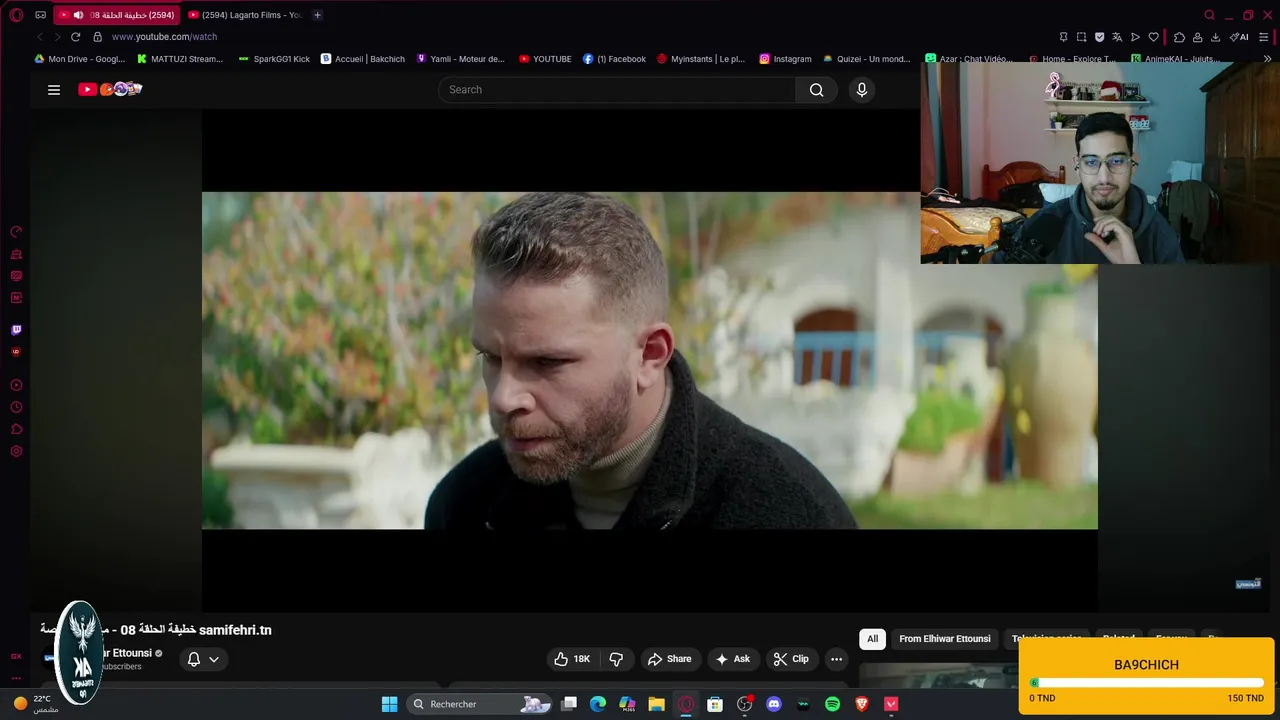1280x720 pixels.
Task: Open Twitch panel in Opera sidebar
Action: tap(16, 330)
